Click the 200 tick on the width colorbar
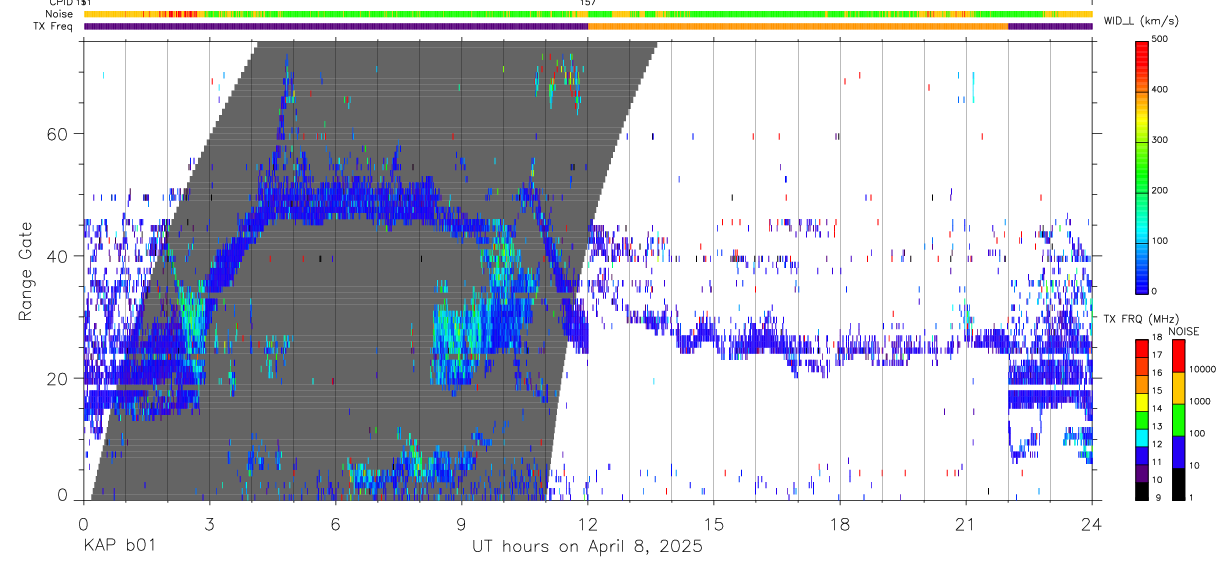 [x=1160, y=190]
